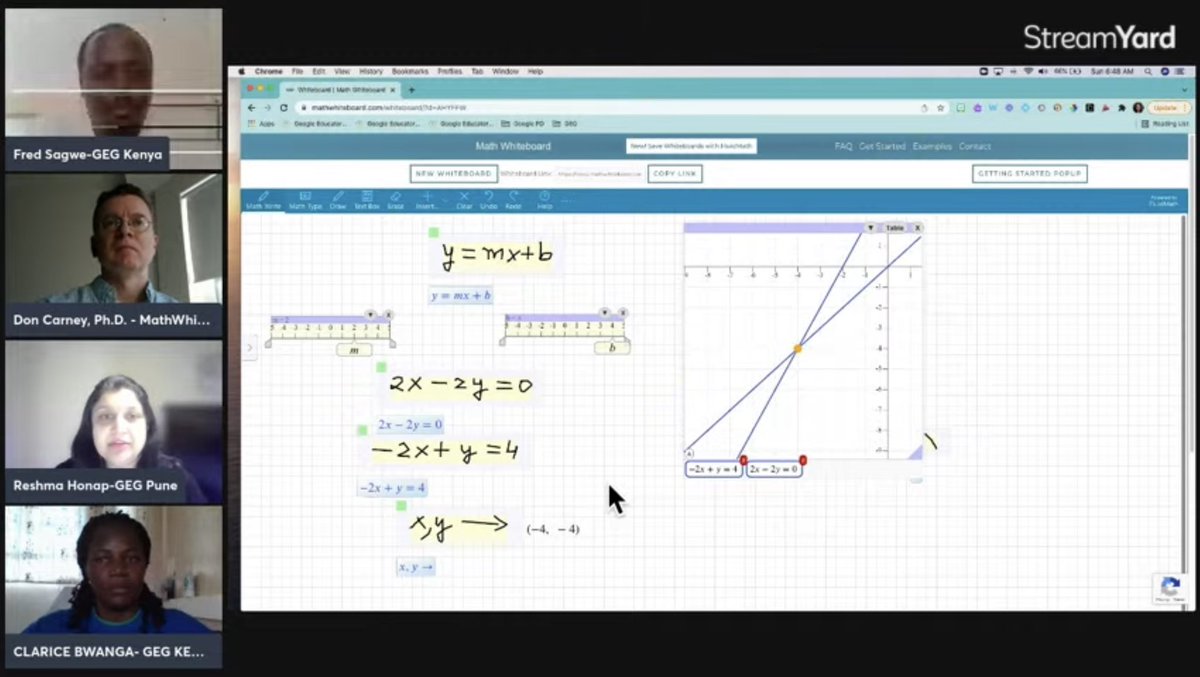Image resolution: width=1200 pixels, height=677 pixels.
Task: Close the m slider widget
Action: pyautogui.click(x=389, y=315)
